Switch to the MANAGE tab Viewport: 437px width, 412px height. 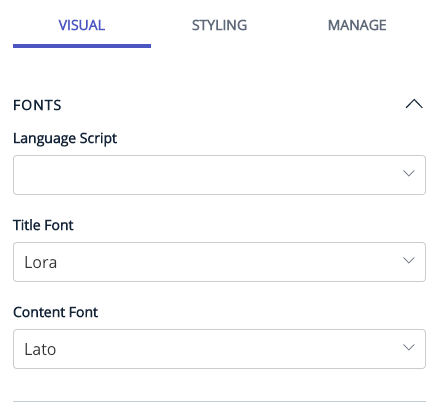[x=357, y=25]
